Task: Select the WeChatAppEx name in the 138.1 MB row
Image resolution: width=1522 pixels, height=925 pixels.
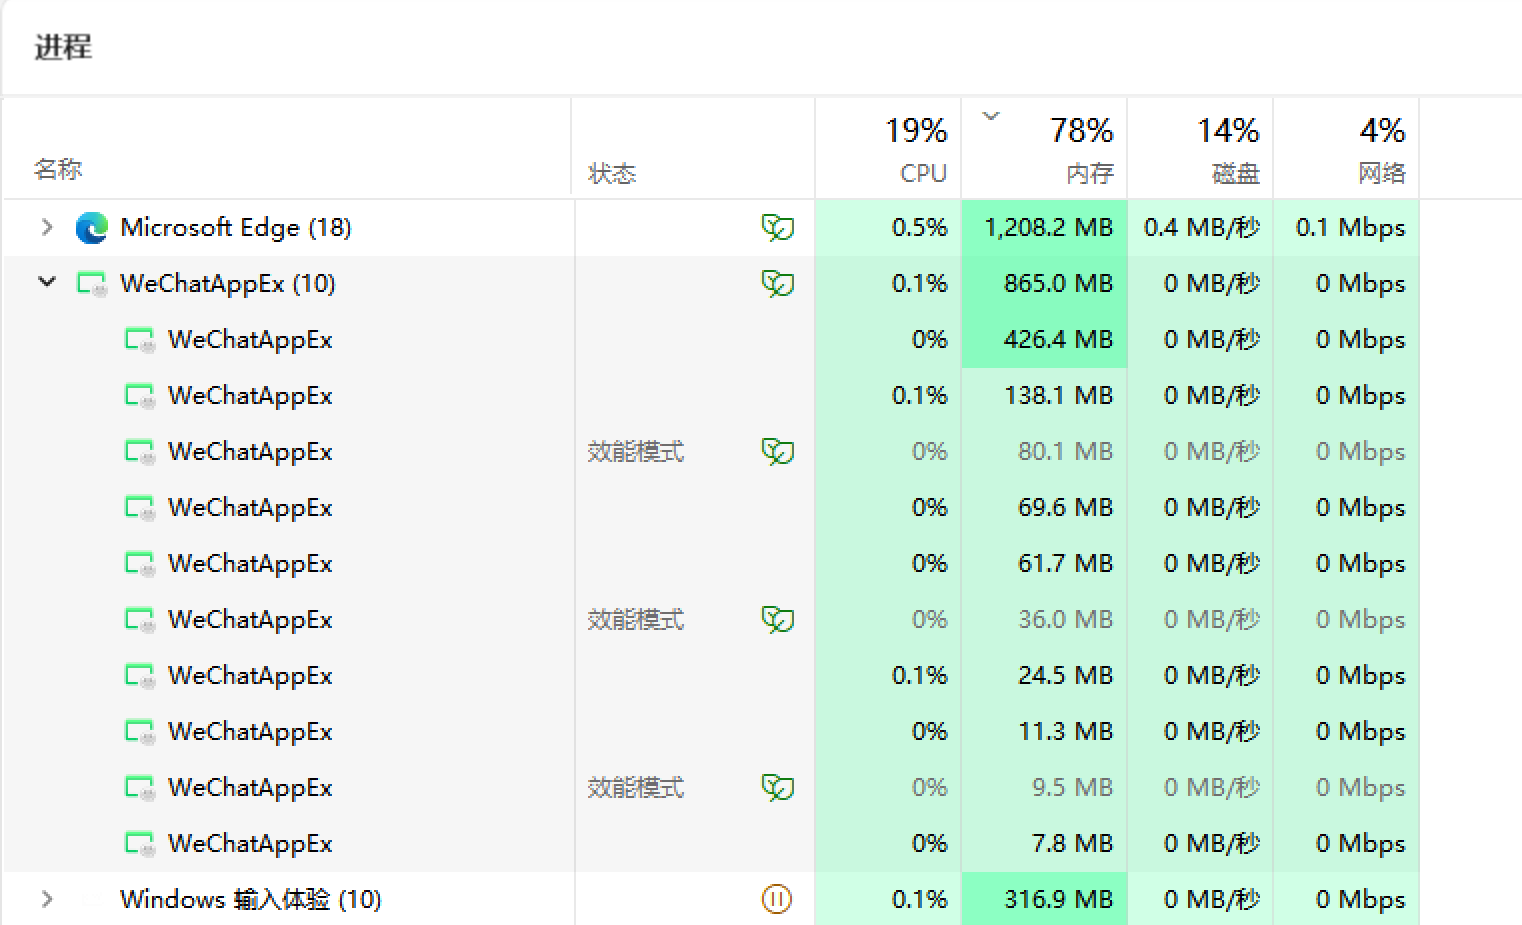Action: (250, 396)
